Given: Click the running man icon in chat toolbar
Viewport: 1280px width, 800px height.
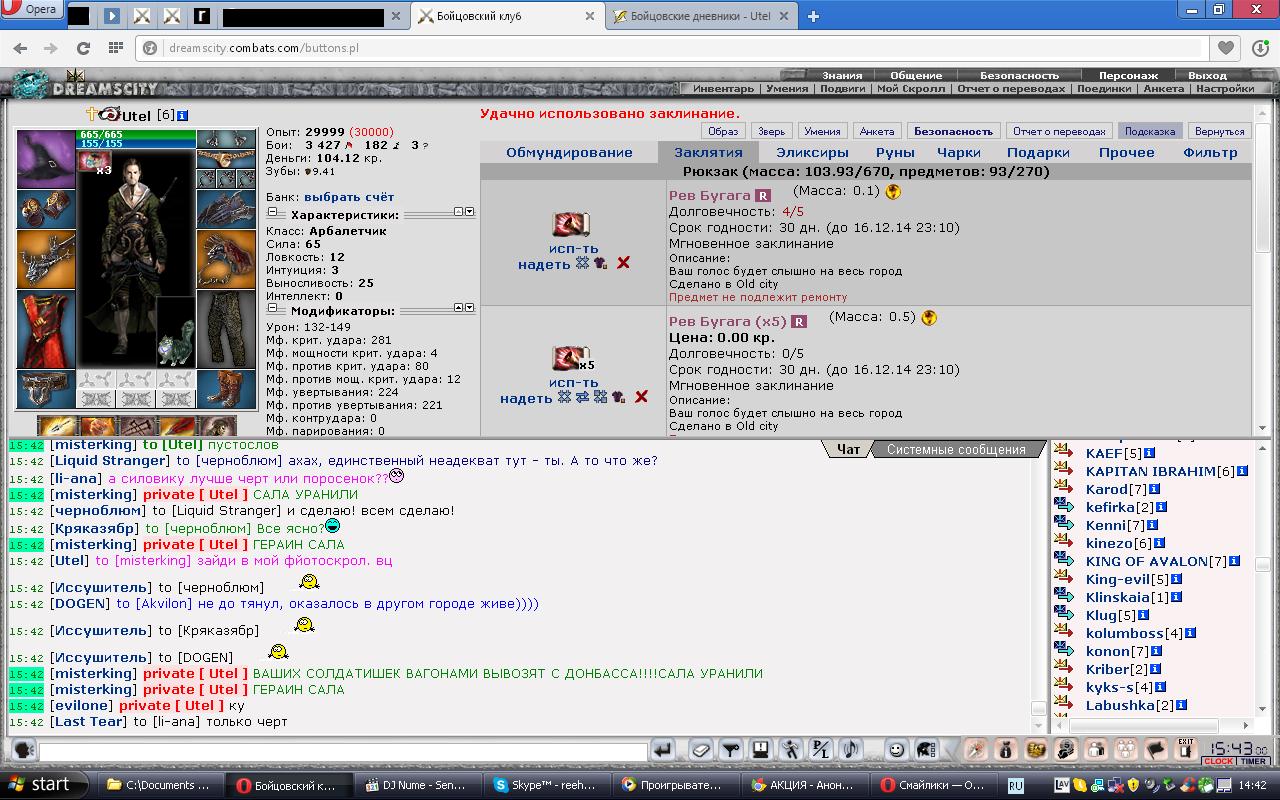Looking at the screenshot, I should 791,749.
